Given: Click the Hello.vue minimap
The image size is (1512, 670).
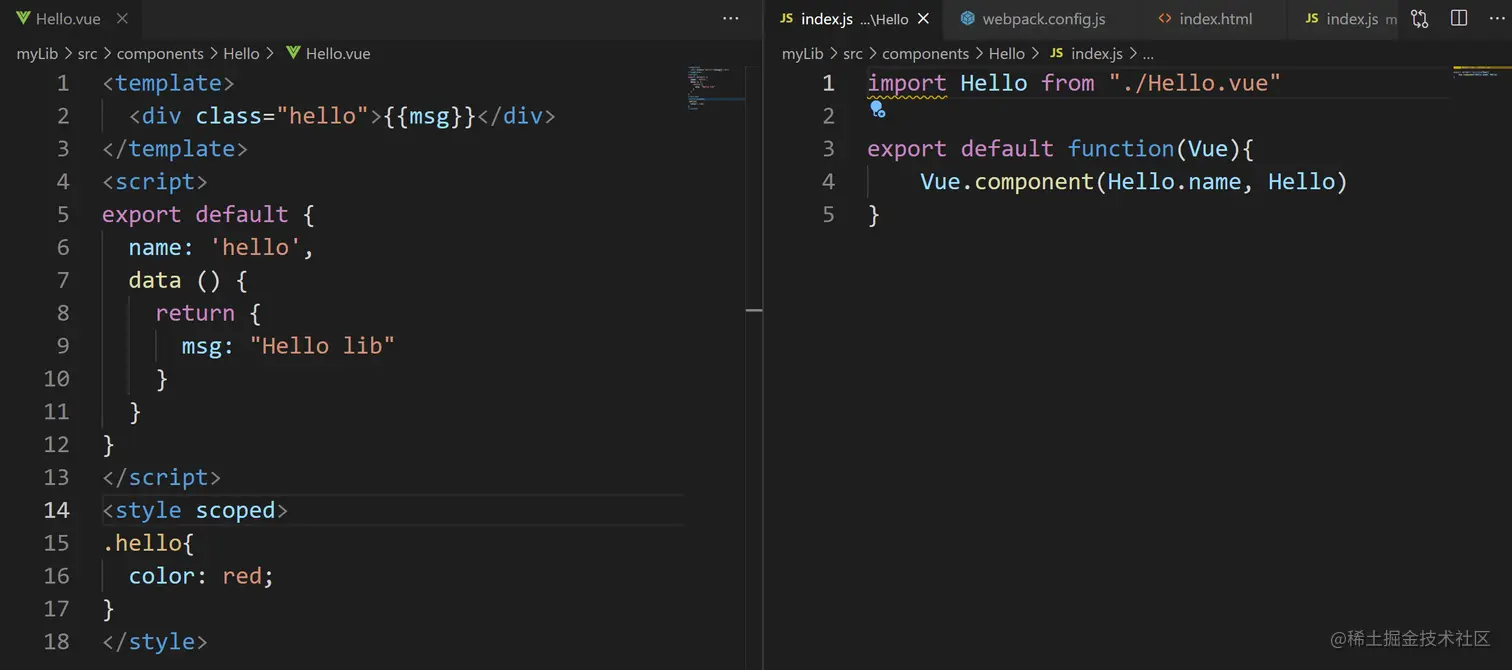Looking at the screenshot, I should (716, 88).
